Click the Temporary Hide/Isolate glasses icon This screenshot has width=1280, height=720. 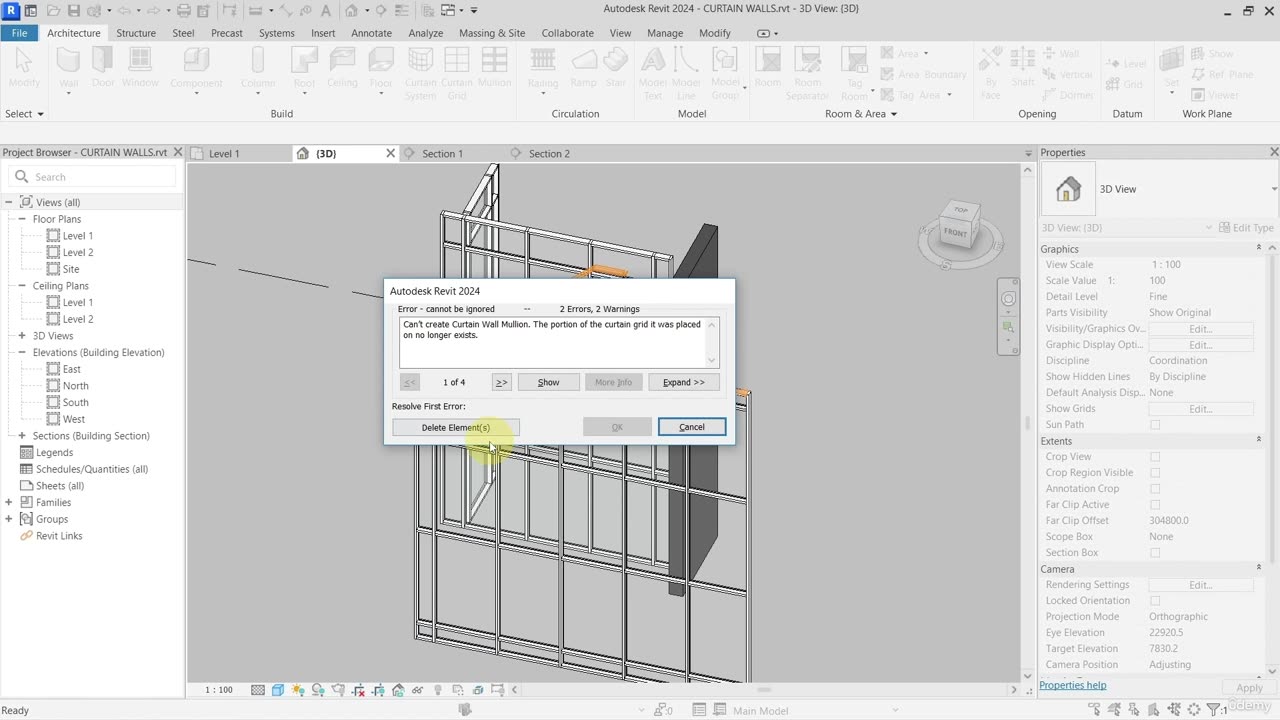point(418,690)
